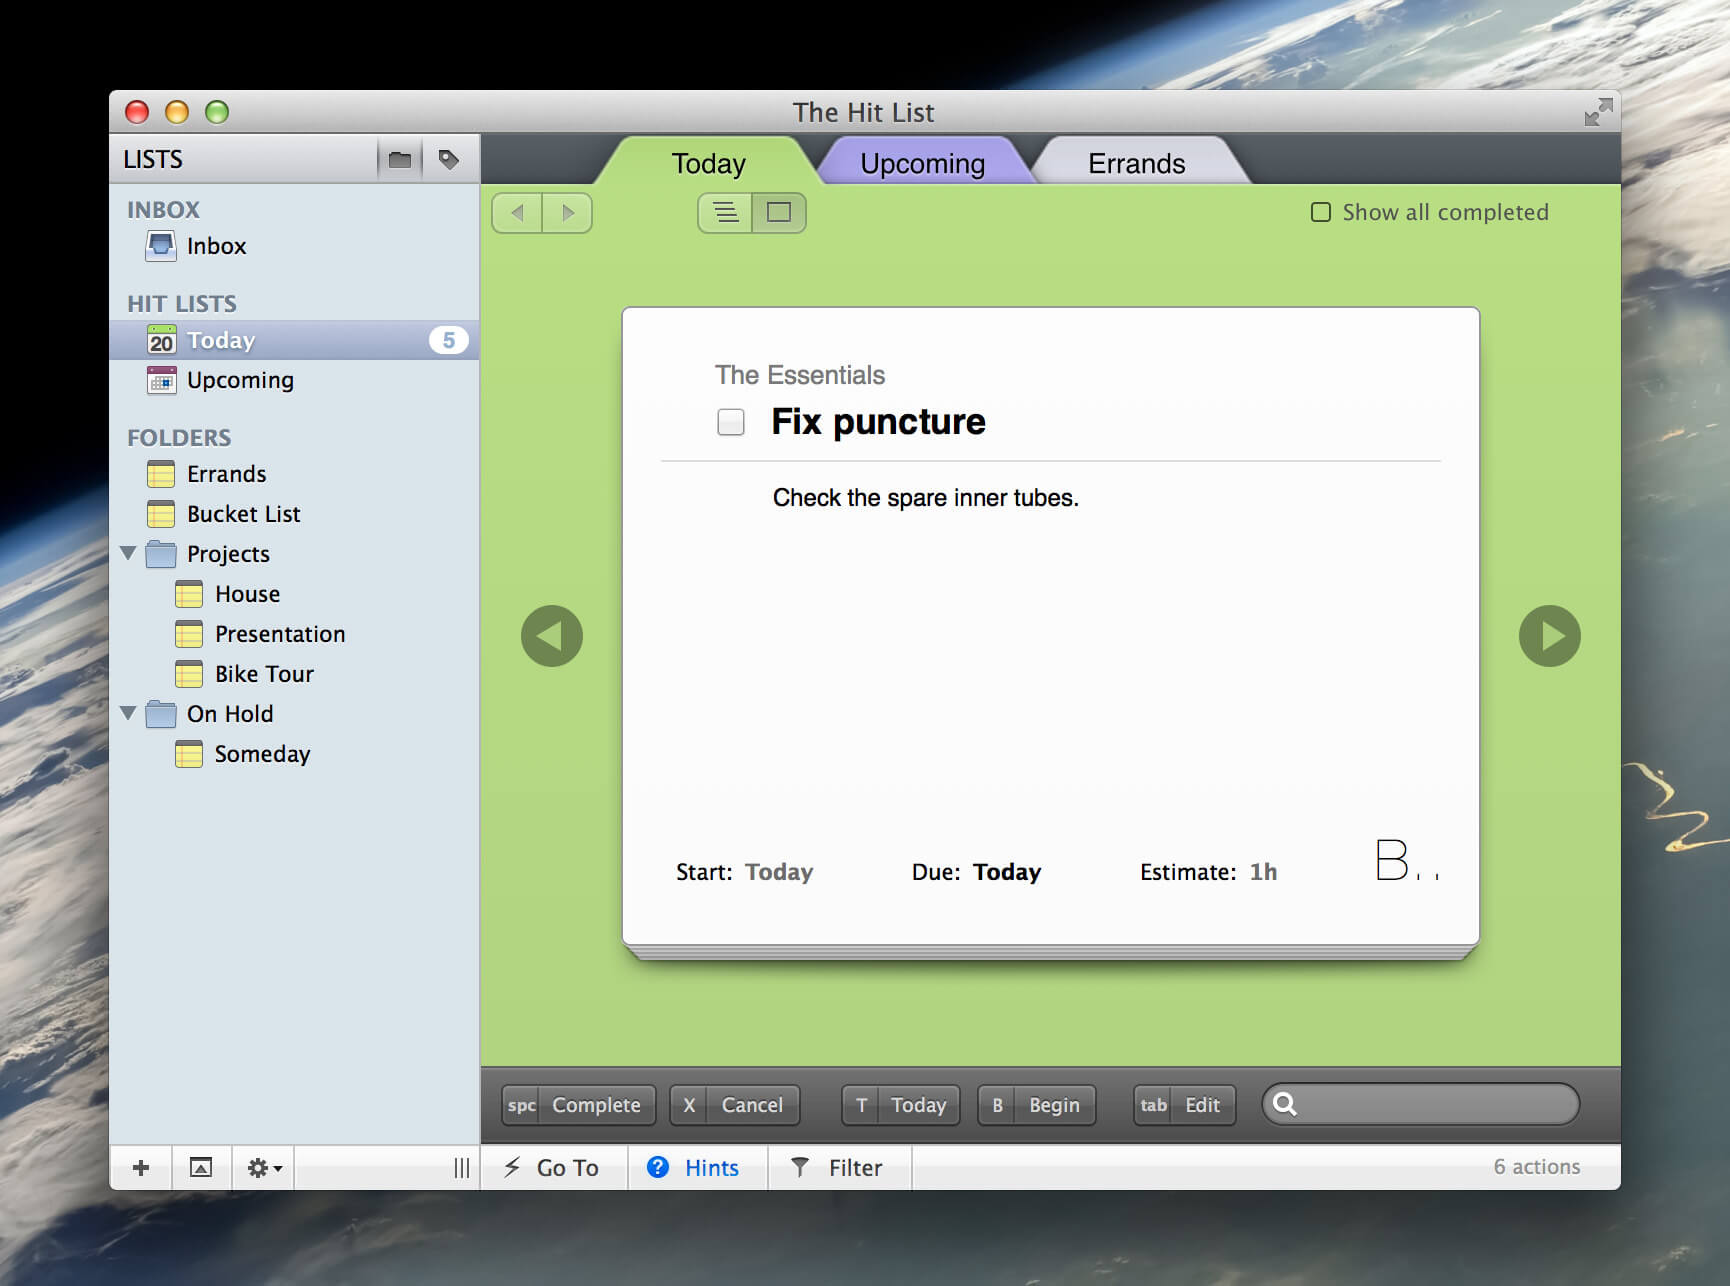Screen dimensions: 1730x1286
Task: Click the Cancel button
Action: coord(735,1105)
